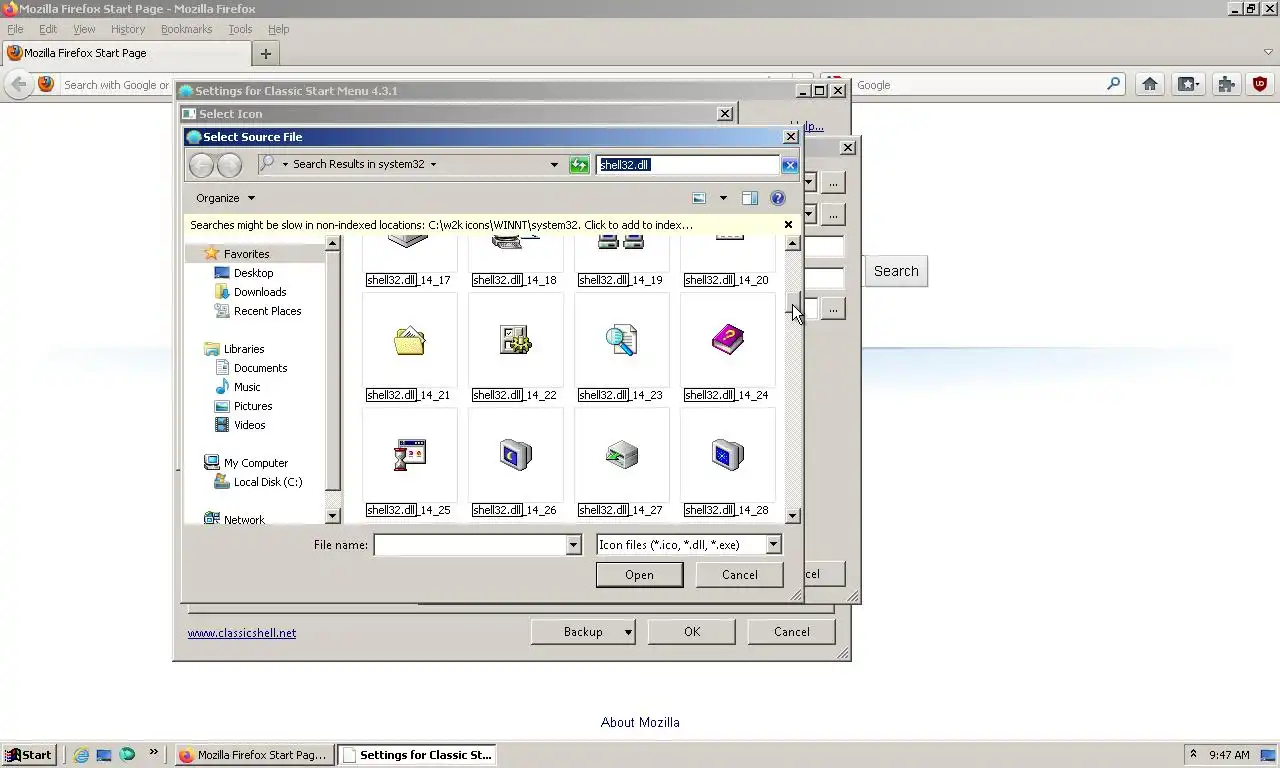Open the www.classicshell.net link
The height and width of the screenshot is (768, 1280).
242,633
